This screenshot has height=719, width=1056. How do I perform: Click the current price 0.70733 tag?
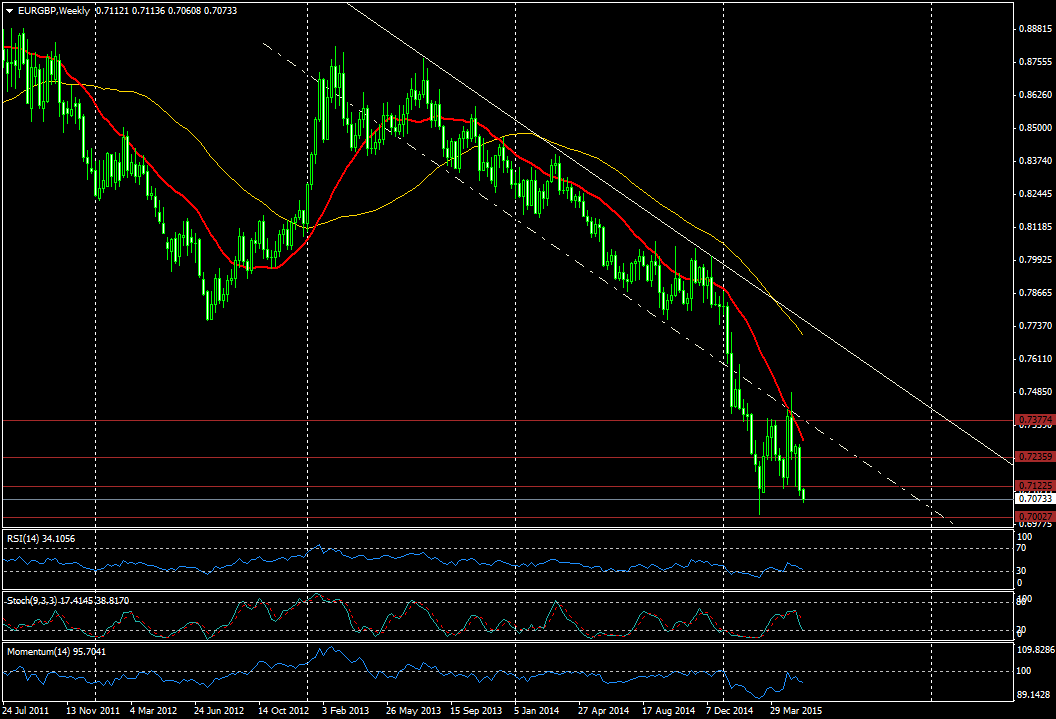click(1034, 498)
